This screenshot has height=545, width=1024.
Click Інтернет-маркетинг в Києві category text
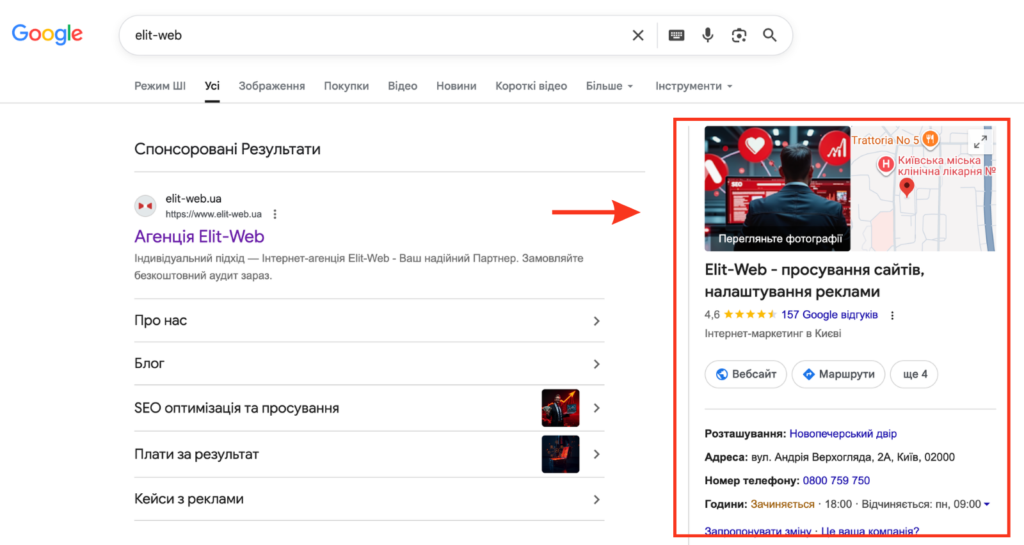[773, 334]
